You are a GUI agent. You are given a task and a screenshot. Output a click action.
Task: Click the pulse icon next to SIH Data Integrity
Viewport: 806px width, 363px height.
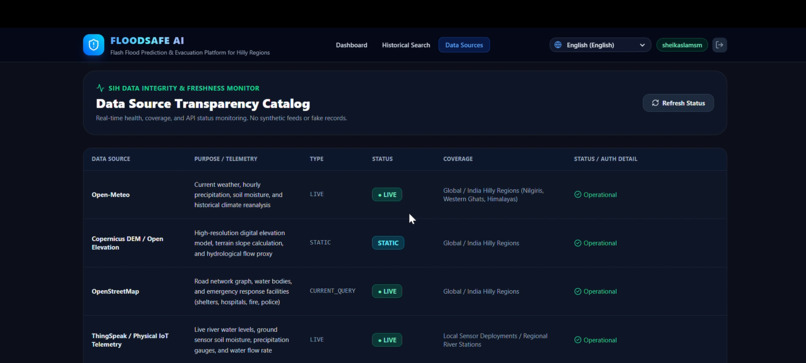click(100, 88)
